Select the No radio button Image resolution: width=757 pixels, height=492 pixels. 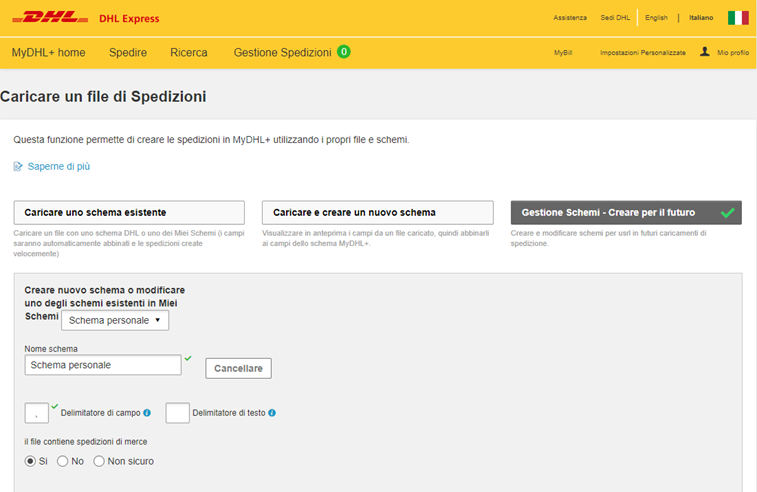coord(63,461)
